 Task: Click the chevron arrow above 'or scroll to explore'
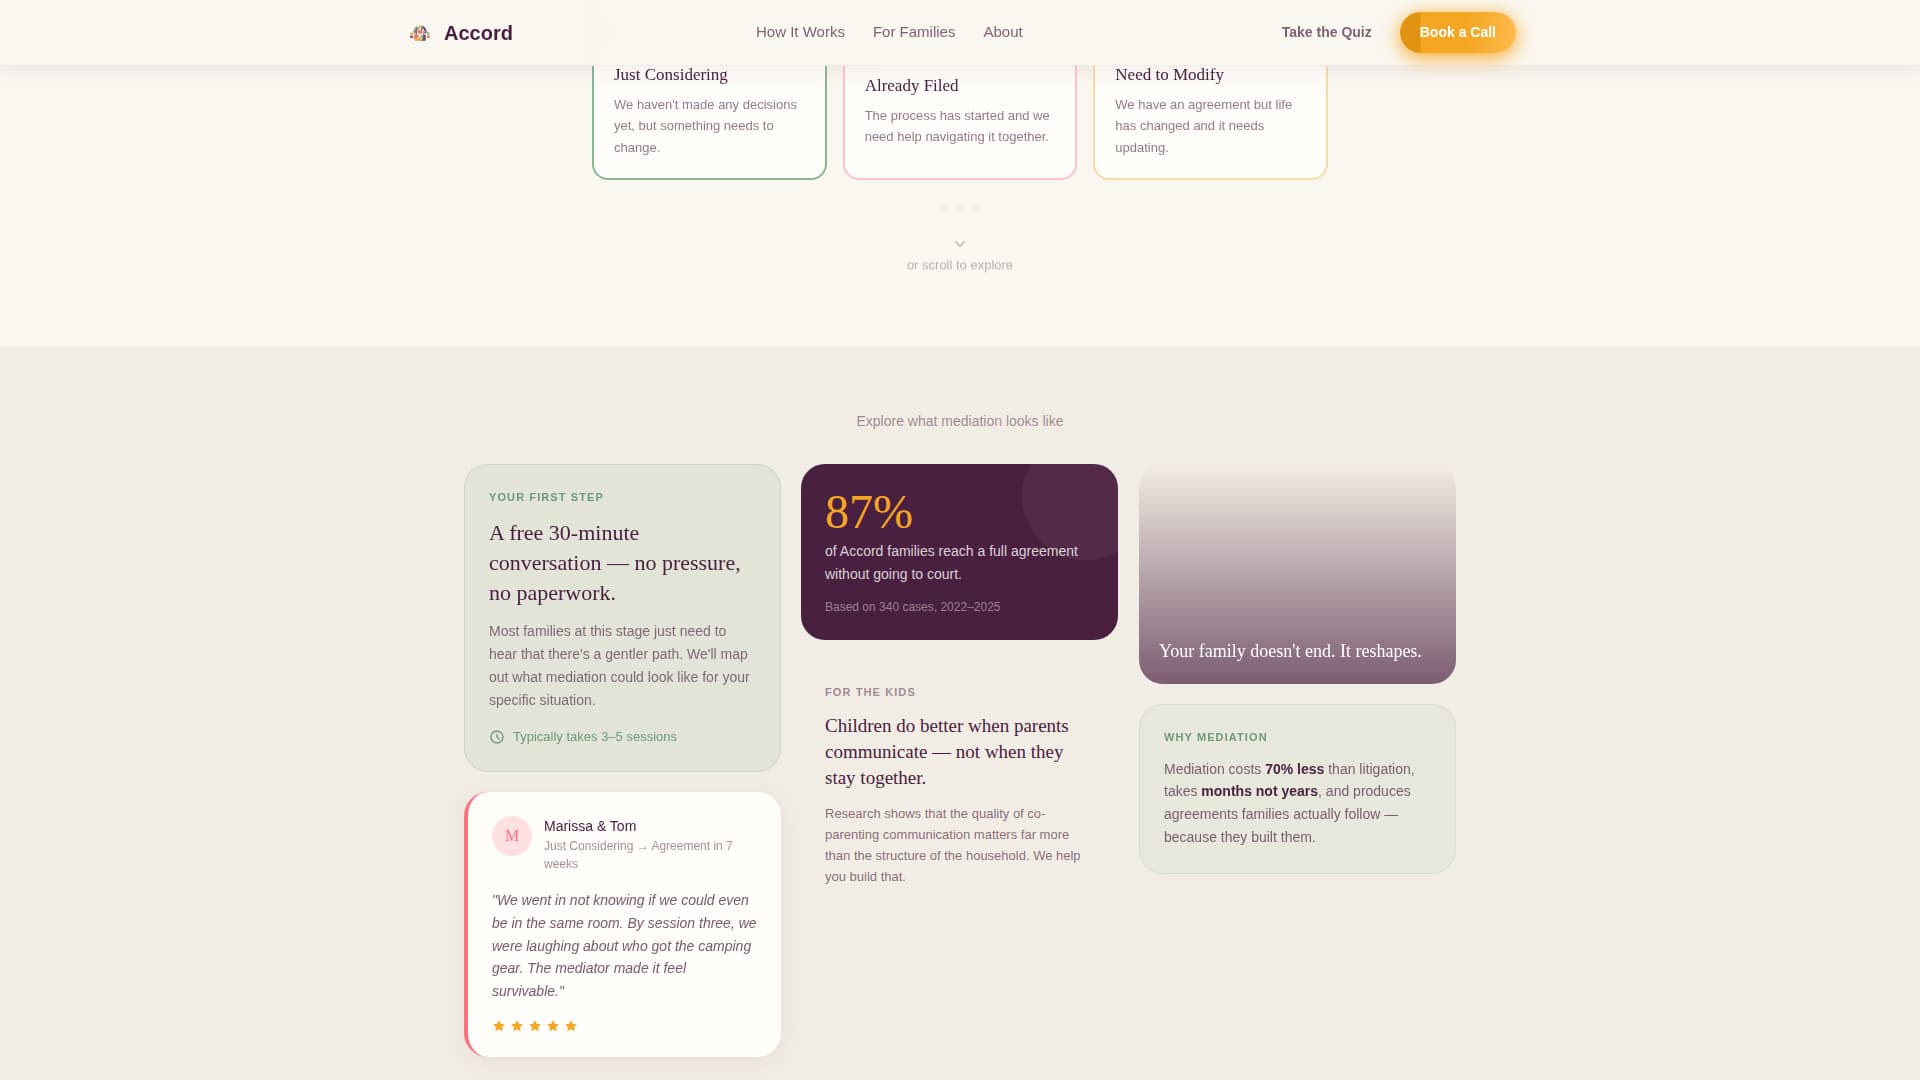coord(959,243)
